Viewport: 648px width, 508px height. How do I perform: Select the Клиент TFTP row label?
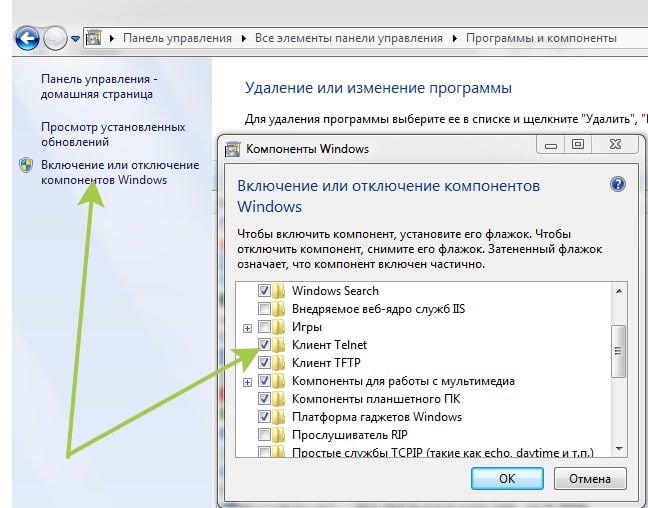point(326,363)
